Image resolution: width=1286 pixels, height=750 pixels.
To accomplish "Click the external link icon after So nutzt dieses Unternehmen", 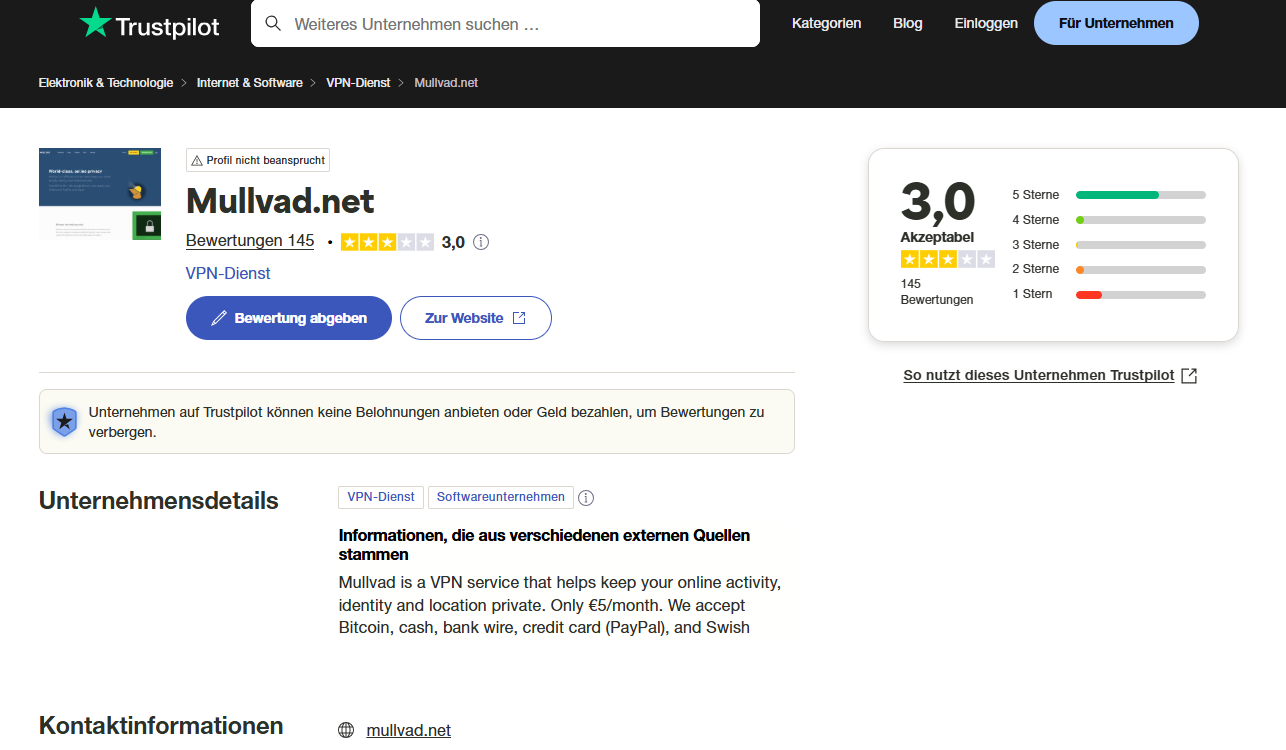I will (1189, 376).
